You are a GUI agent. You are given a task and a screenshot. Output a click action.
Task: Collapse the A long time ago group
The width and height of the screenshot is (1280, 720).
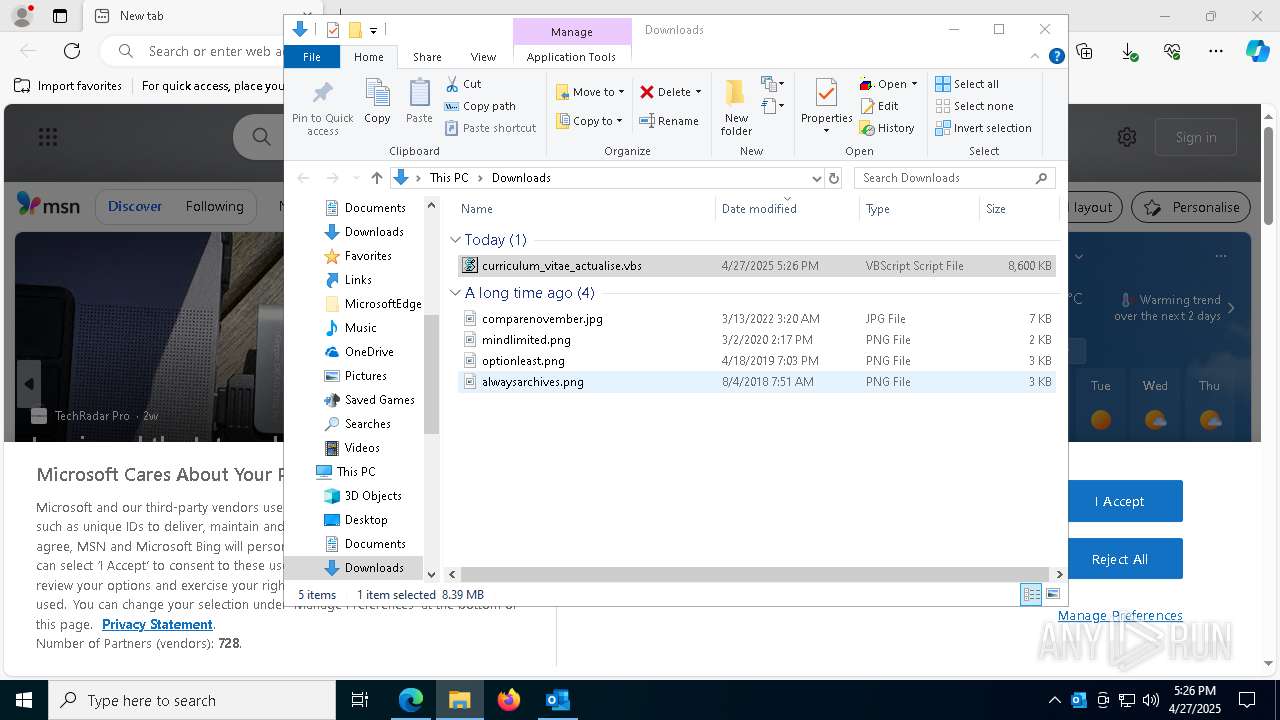click(456, 293)
